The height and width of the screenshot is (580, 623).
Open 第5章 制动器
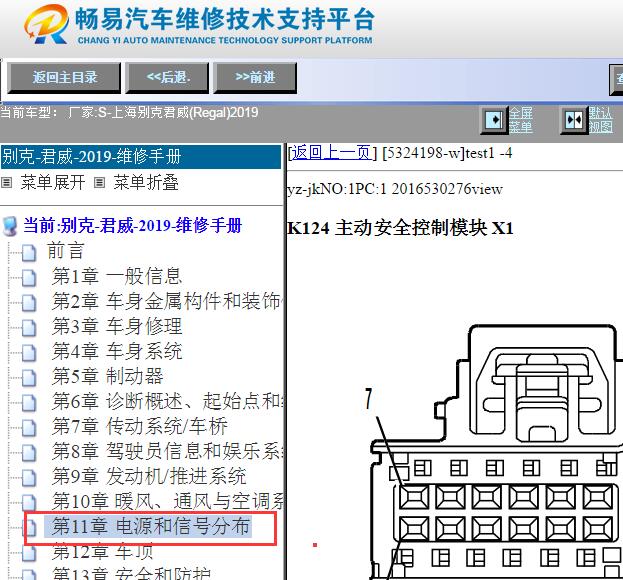pyautogui.click(x=107, y=377)
